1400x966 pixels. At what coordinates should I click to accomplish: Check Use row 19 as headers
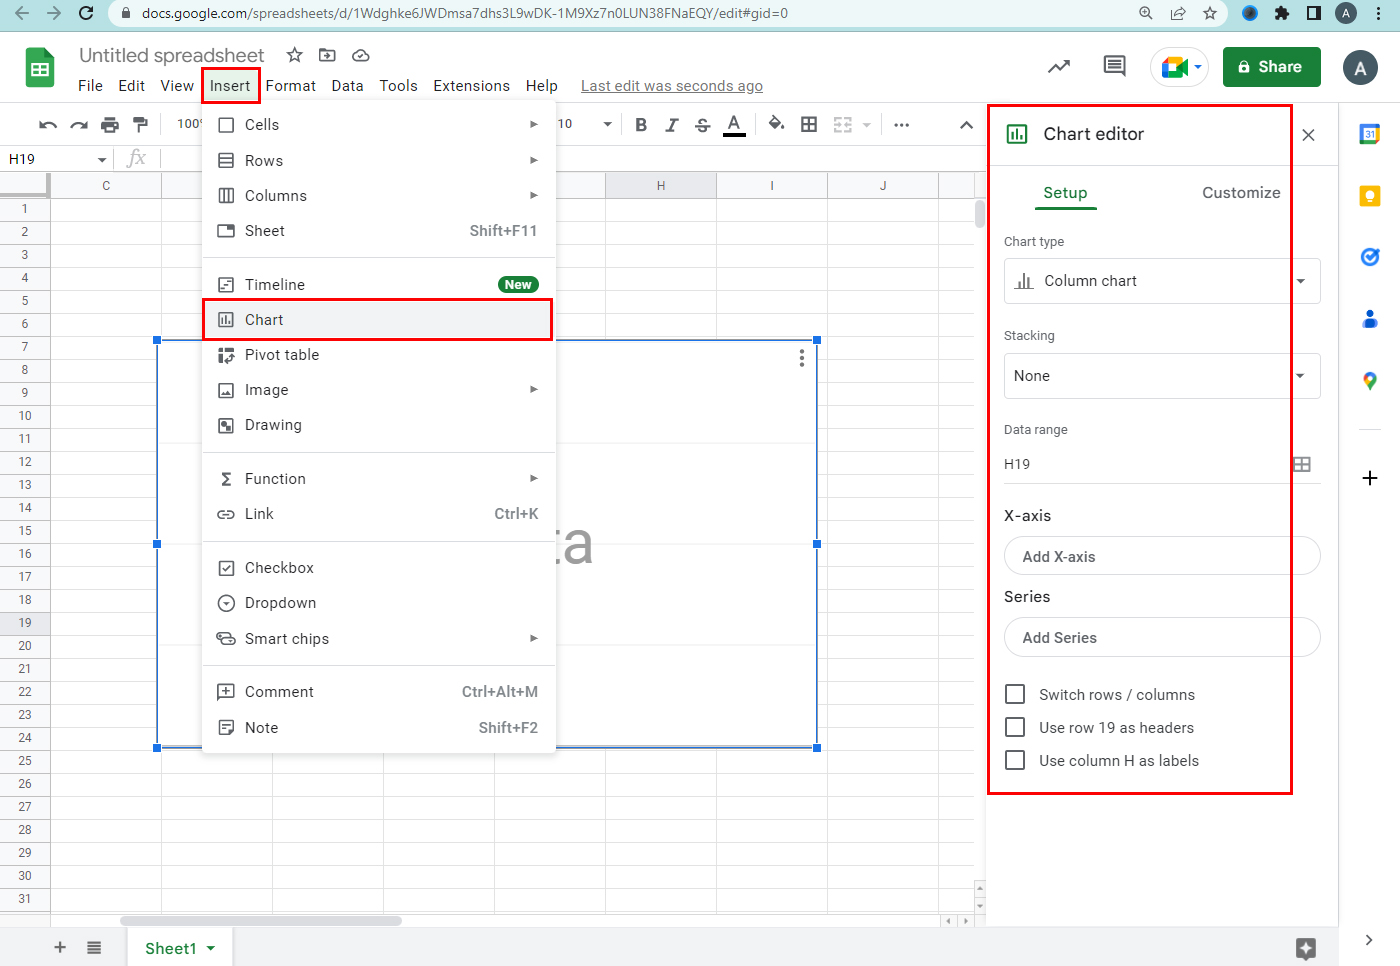point(1015,727)
